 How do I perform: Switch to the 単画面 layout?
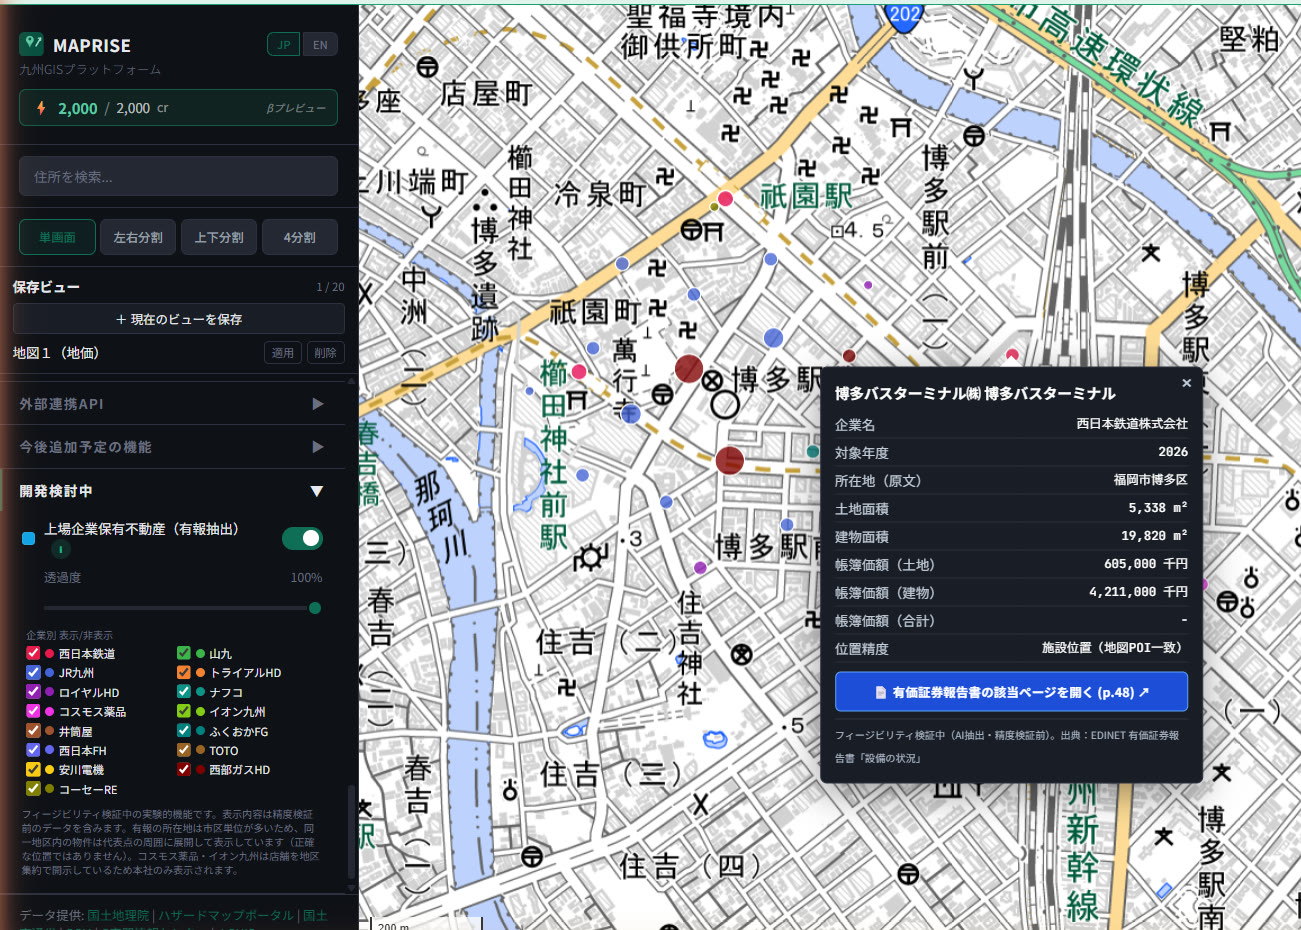[x=57, y=237]
